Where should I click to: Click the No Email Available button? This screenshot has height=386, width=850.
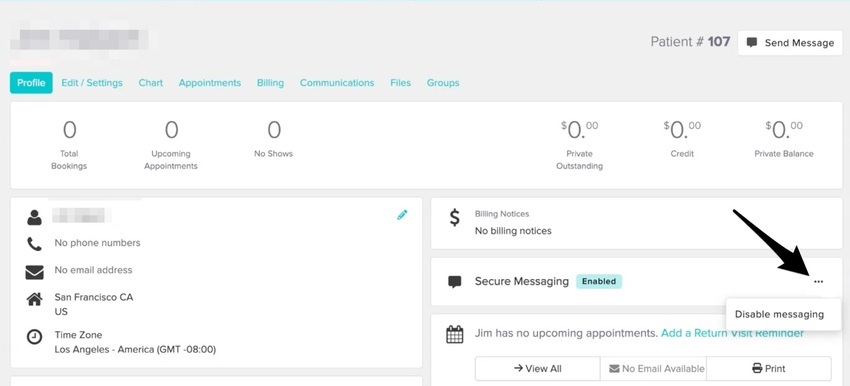tap(653, 369)
